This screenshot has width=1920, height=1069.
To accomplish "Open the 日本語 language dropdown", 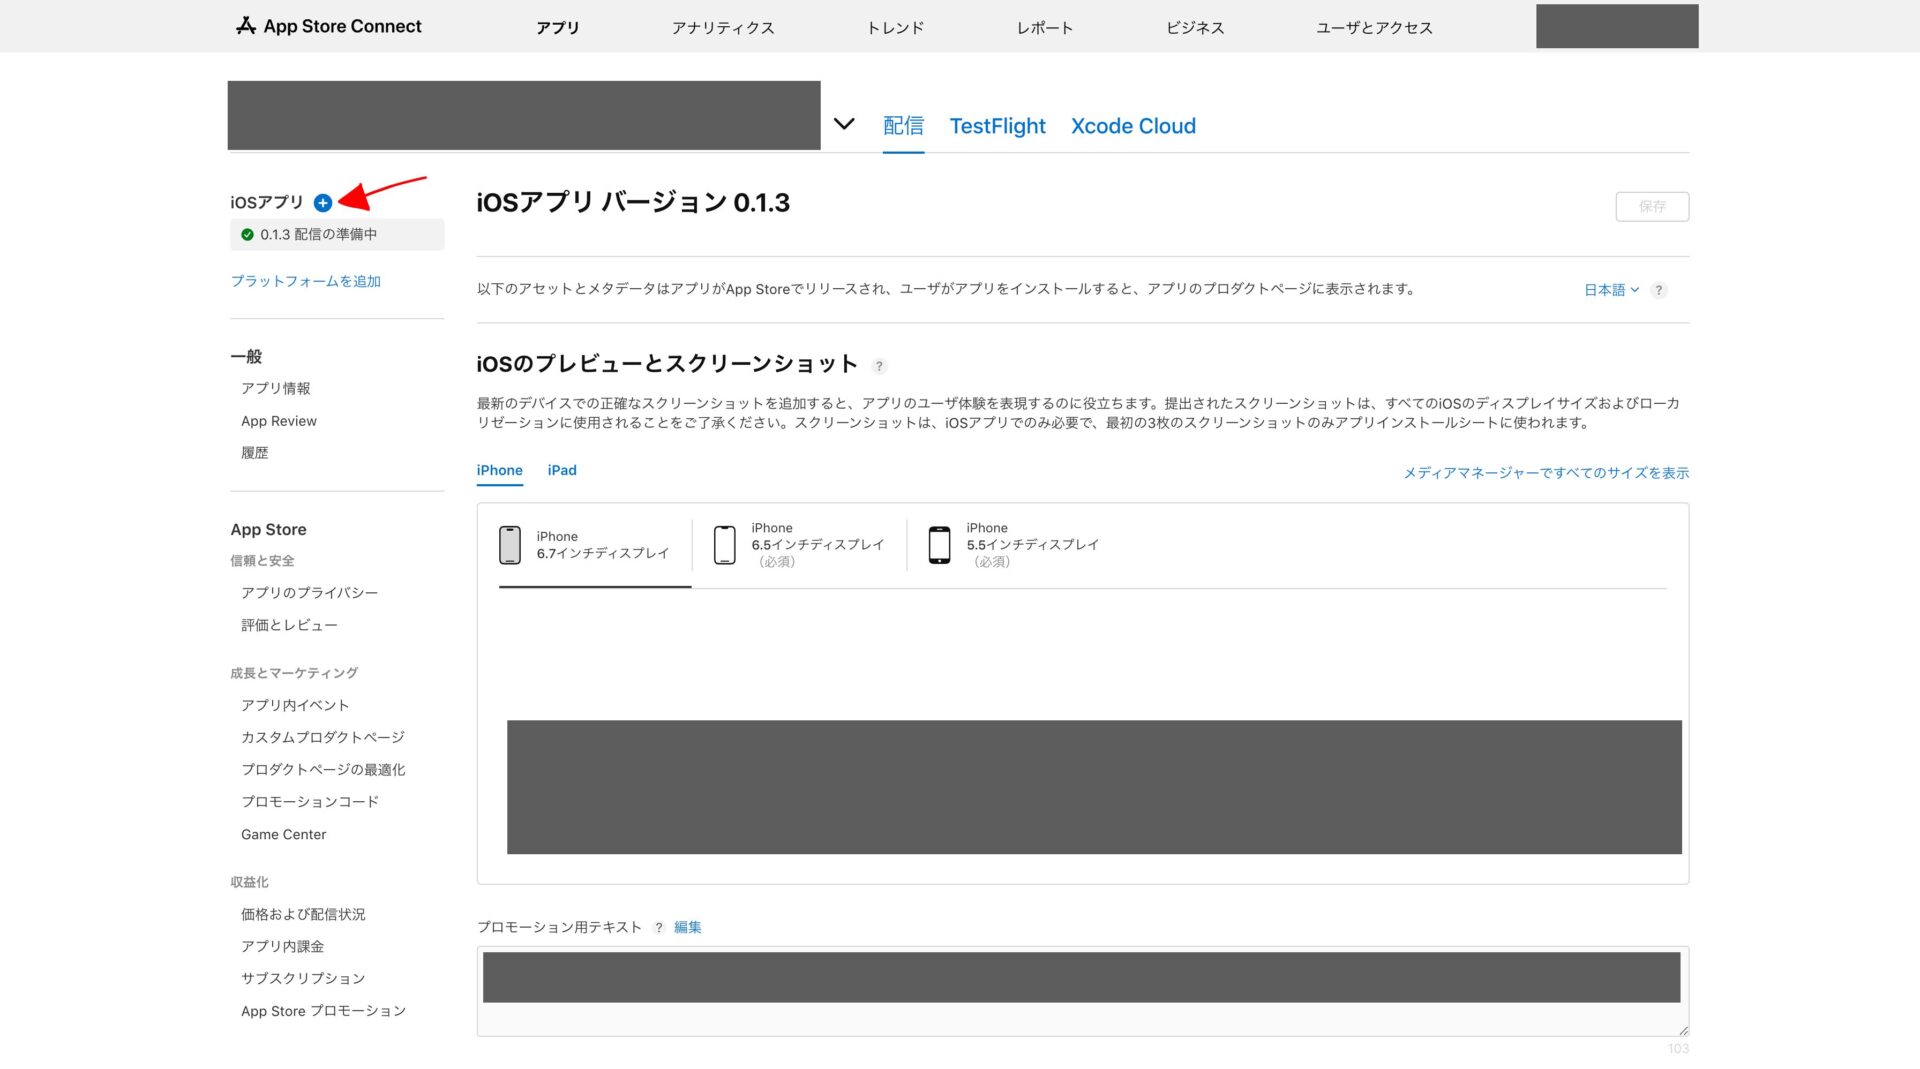I will [x=1611, y=290].
